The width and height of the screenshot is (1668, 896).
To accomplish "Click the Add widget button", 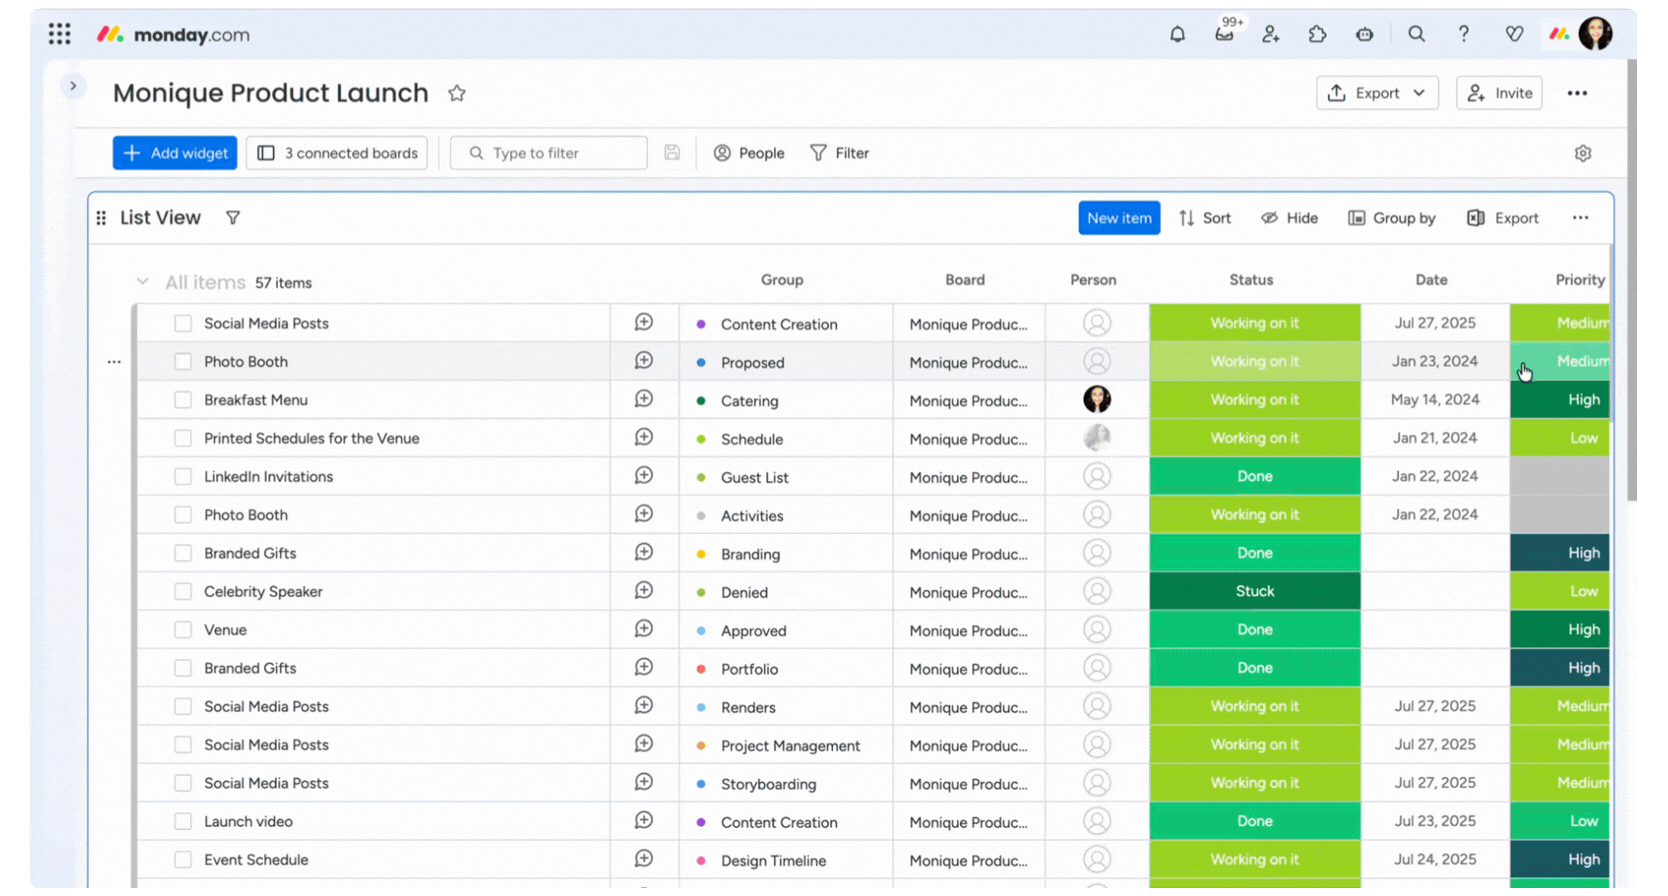I will (175, 153).
